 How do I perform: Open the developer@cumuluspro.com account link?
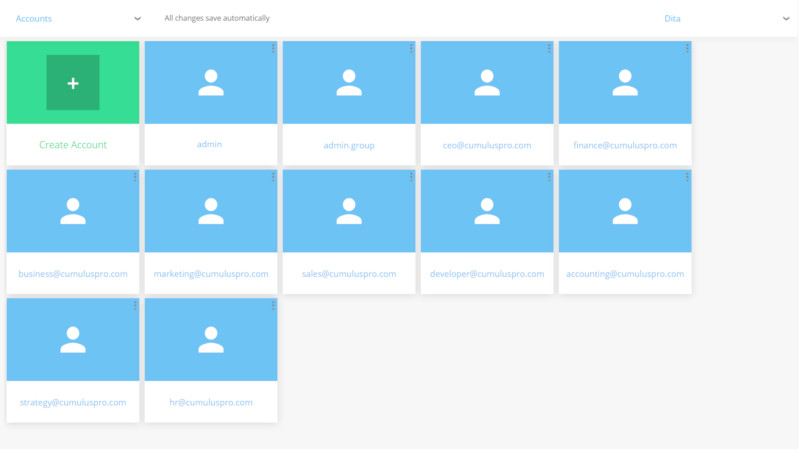click(487, 274)
